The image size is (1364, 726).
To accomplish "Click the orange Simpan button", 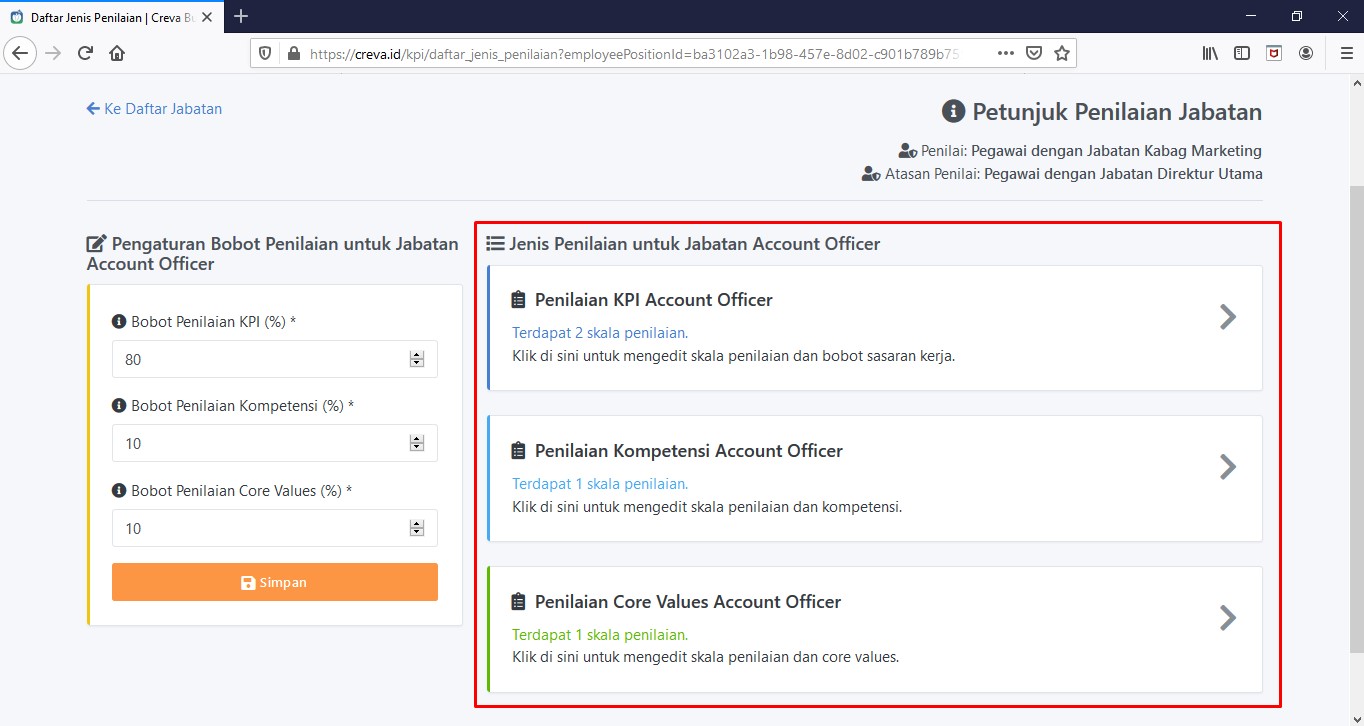I will click(275, 582).
